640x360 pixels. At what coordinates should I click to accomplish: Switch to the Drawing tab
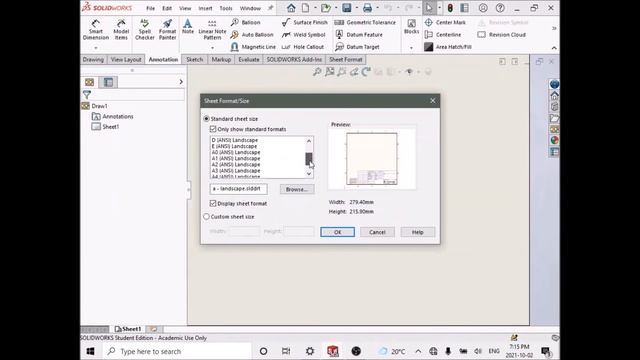93,60
